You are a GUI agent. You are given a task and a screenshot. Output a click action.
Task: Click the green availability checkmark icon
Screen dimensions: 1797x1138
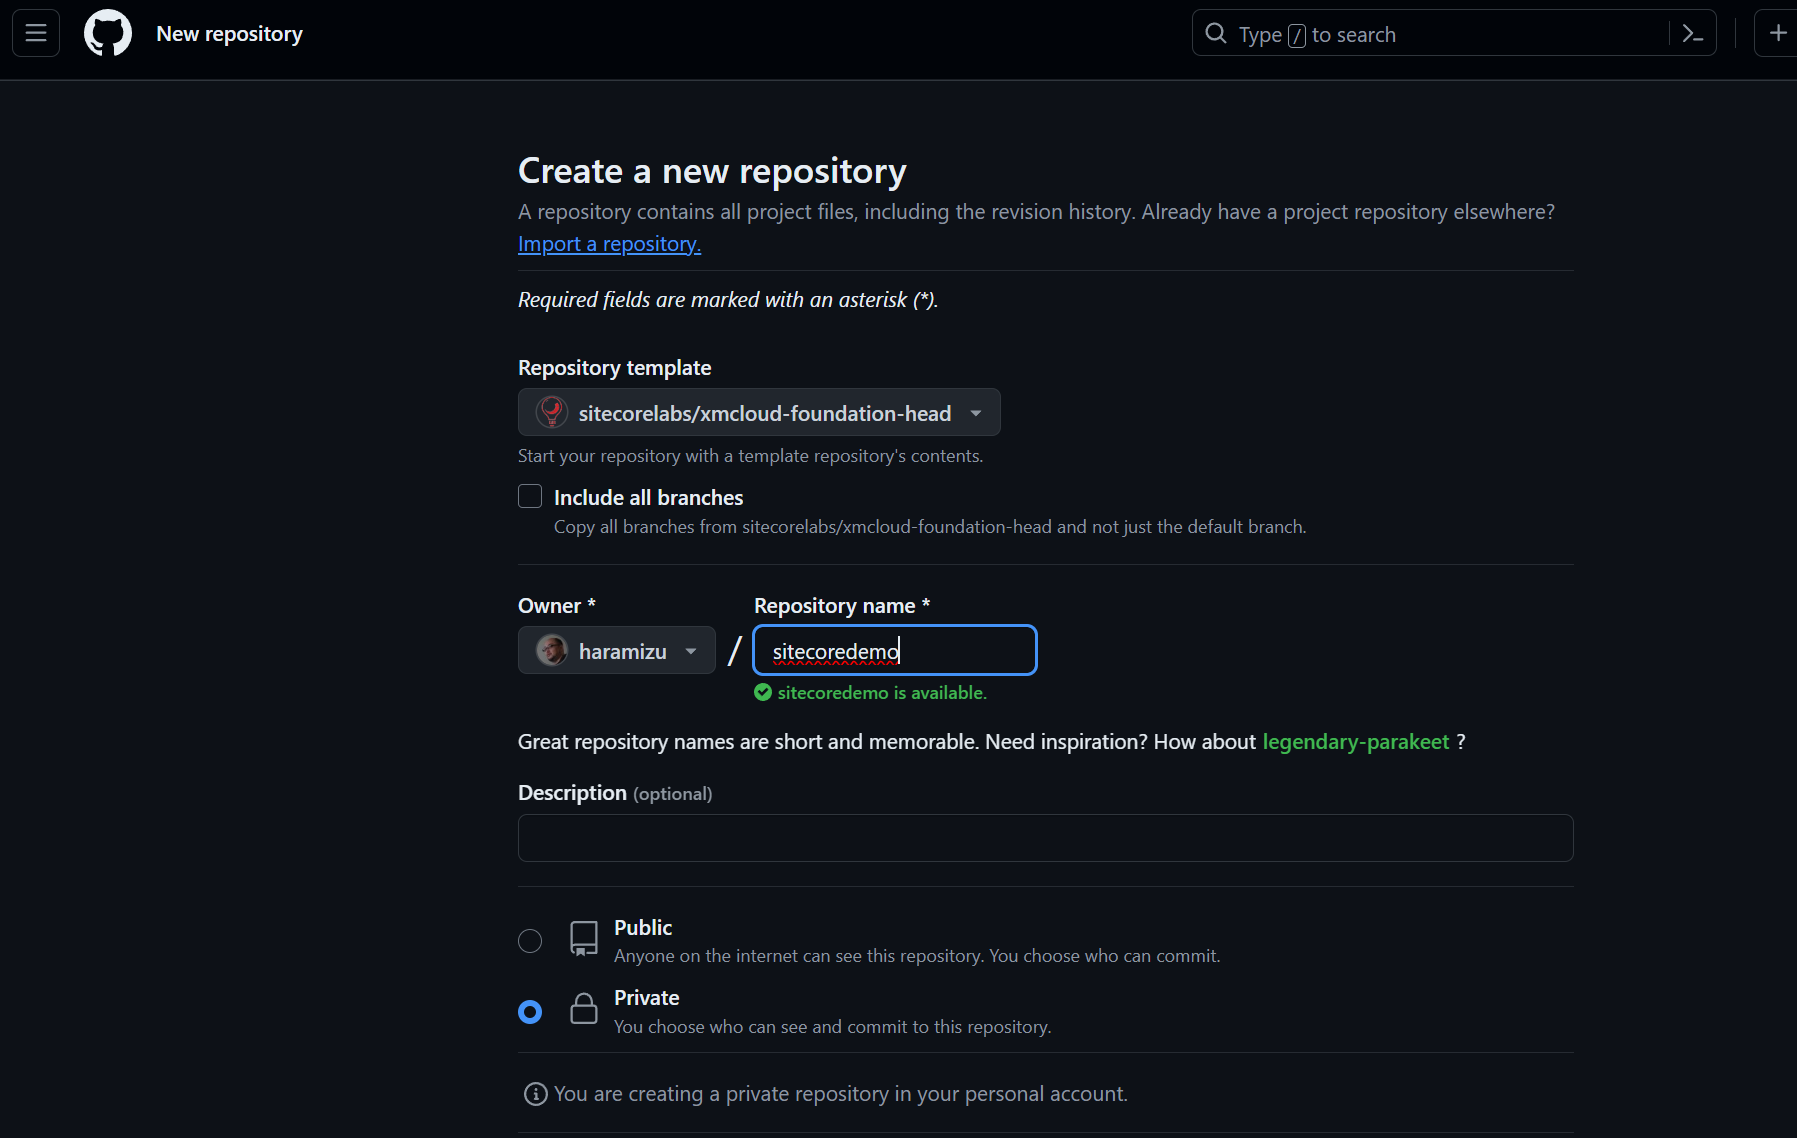coord(763,692)
